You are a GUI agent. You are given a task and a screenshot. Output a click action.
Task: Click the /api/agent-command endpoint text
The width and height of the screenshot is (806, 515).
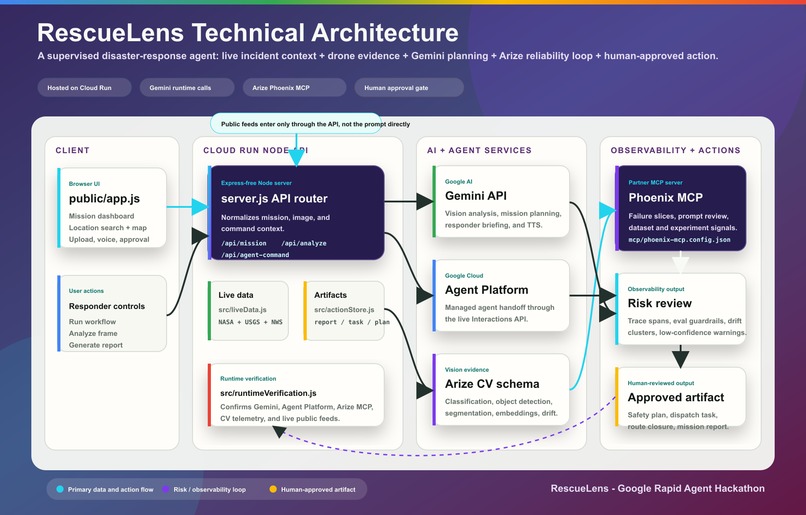[255, 254]
